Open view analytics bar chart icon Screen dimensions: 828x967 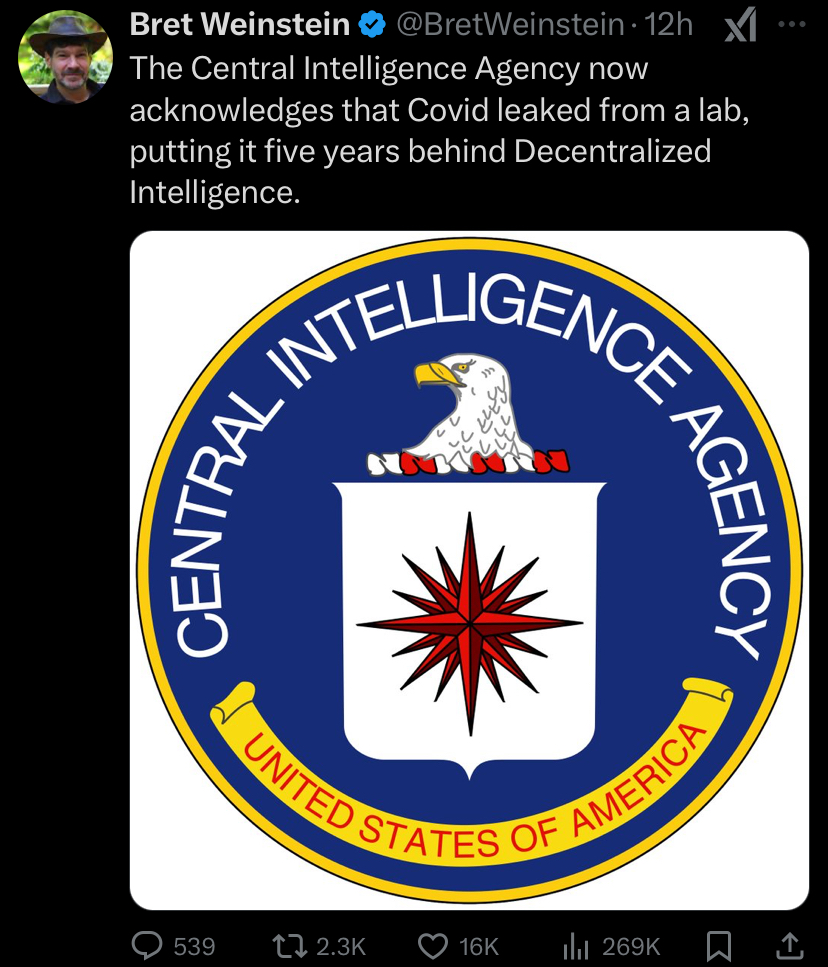click(575, 945)
